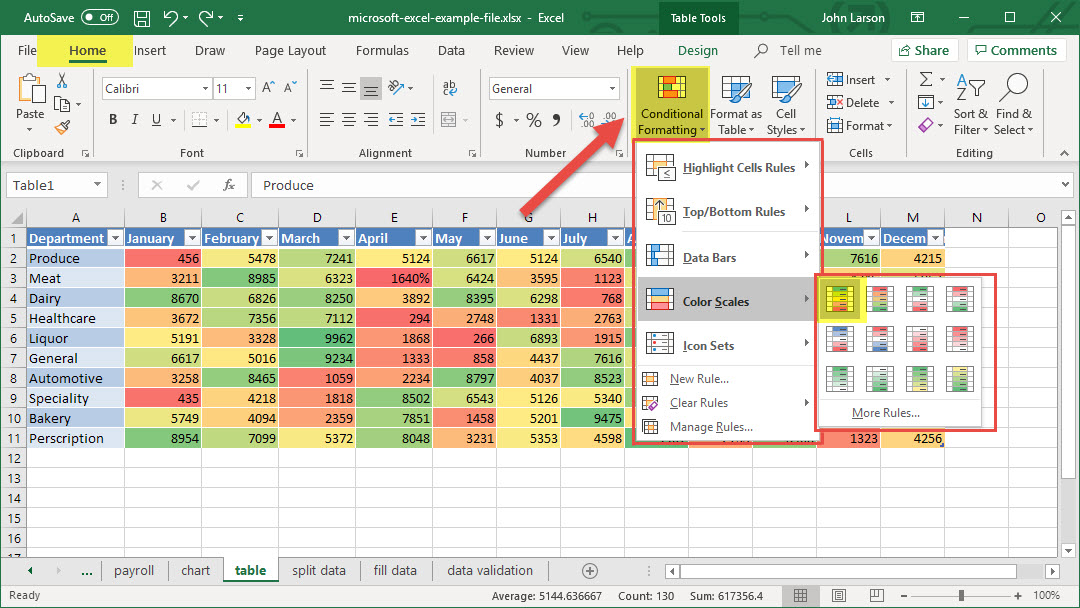1080x608 pixels.
Task: Click the Format Painter brush icon
Action: tap(62, 127)
